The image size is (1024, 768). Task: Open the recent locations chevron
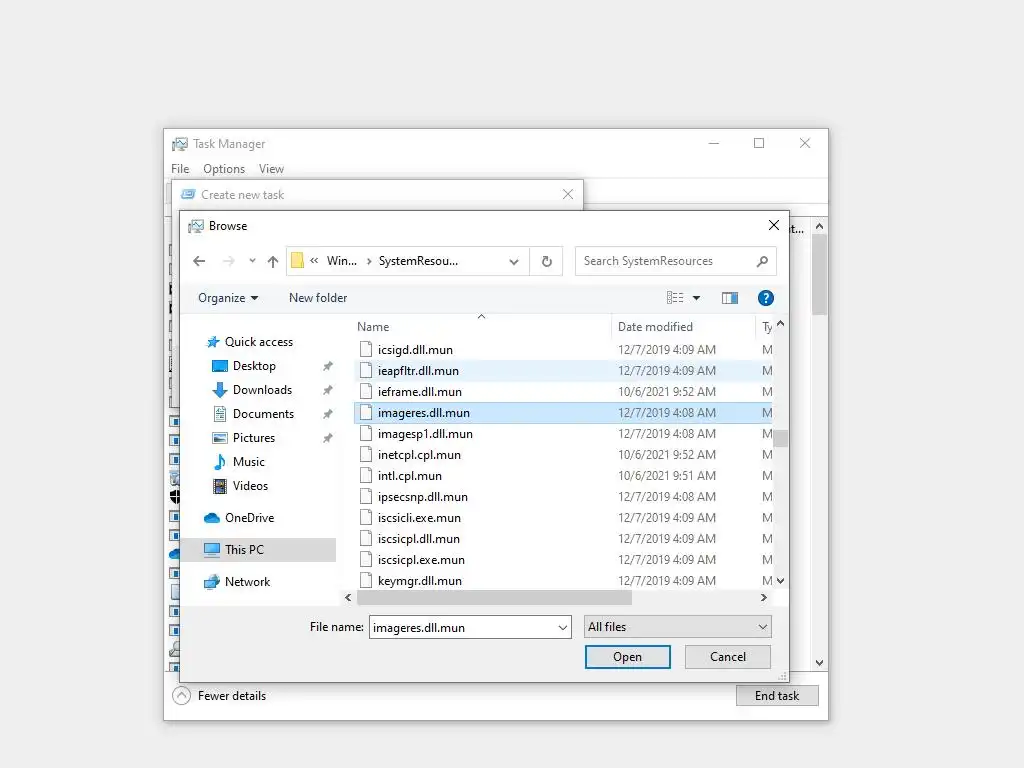tap(252, 261)
